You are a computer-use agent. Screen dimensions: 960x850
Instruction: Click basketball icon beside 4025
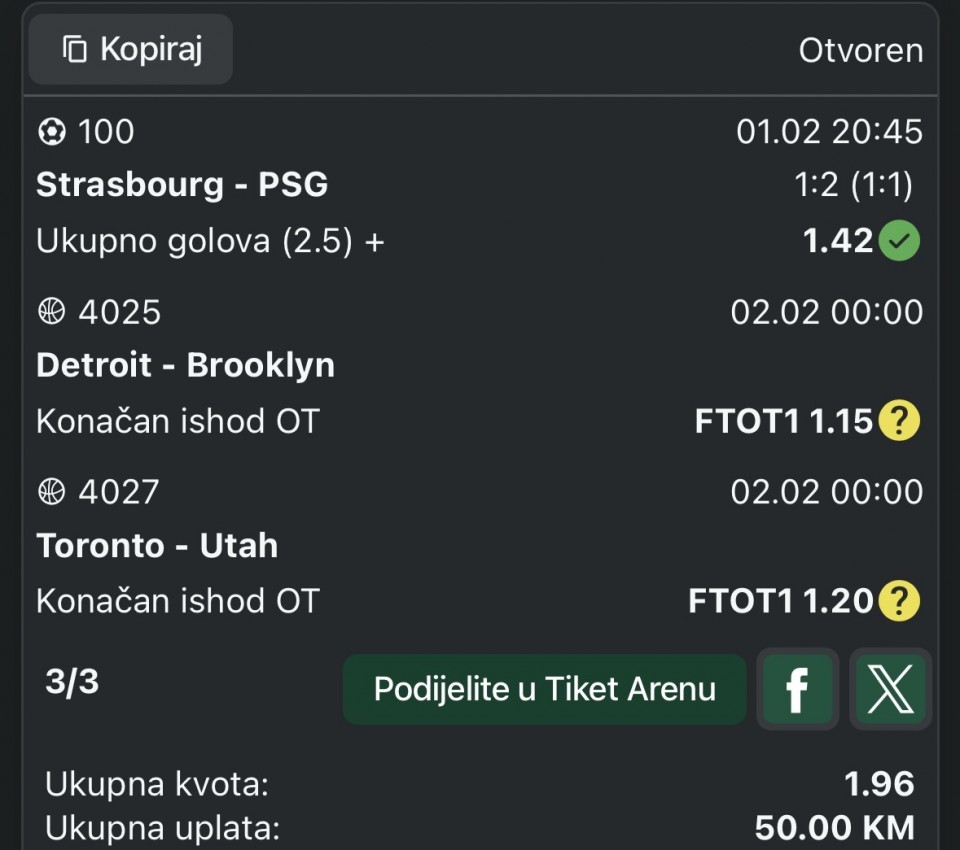[x=51, y=312]
